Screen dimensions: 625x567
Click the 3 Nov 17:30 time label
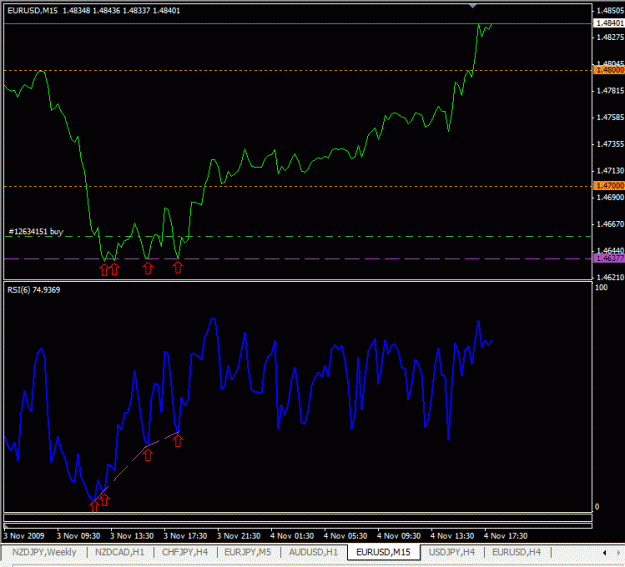click(185, 536)
